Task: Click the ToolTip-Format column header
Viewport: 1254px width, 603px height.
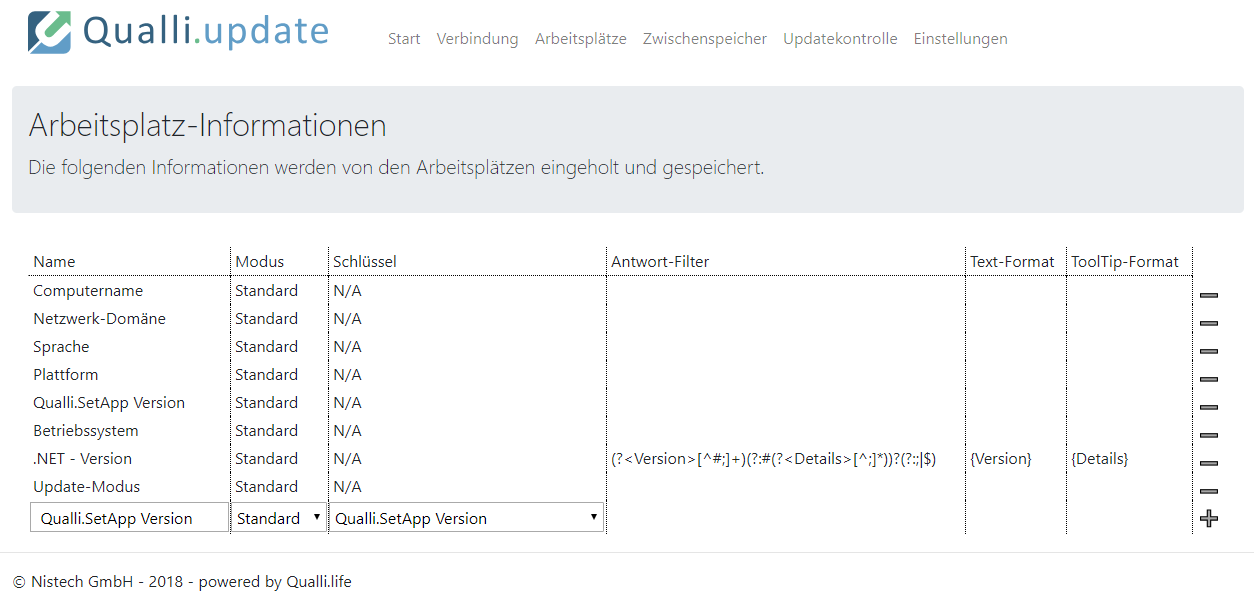Action: [1125, 262]
